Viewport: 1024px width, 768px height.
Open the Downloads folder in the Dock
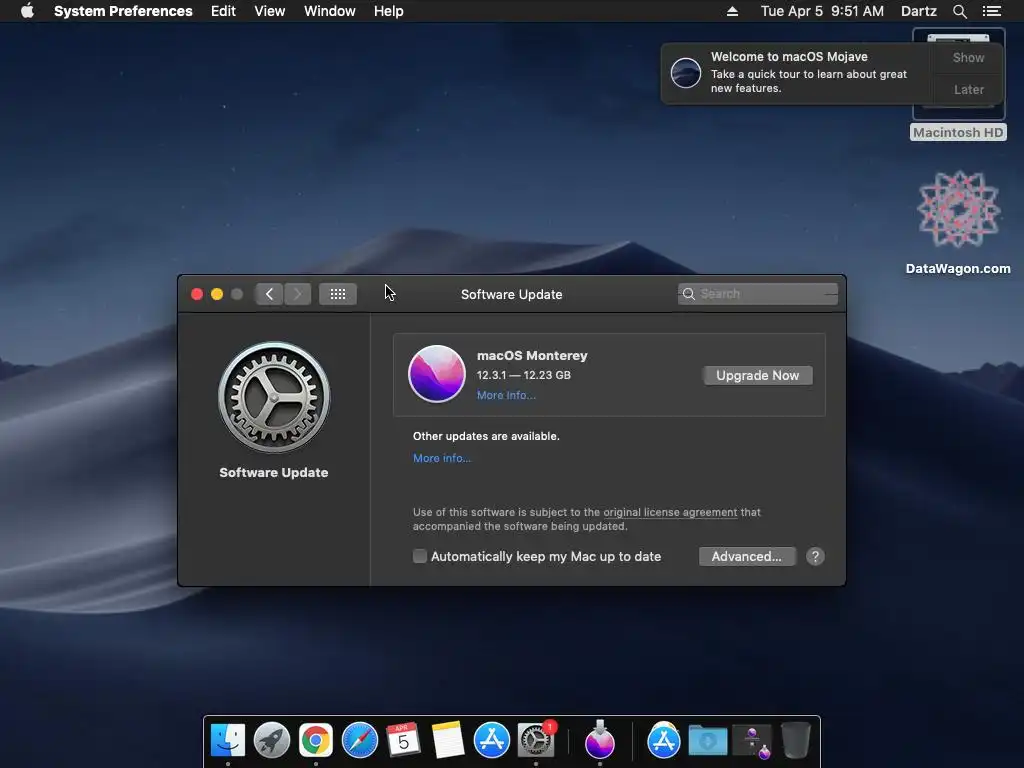click(x=708, y=741)
